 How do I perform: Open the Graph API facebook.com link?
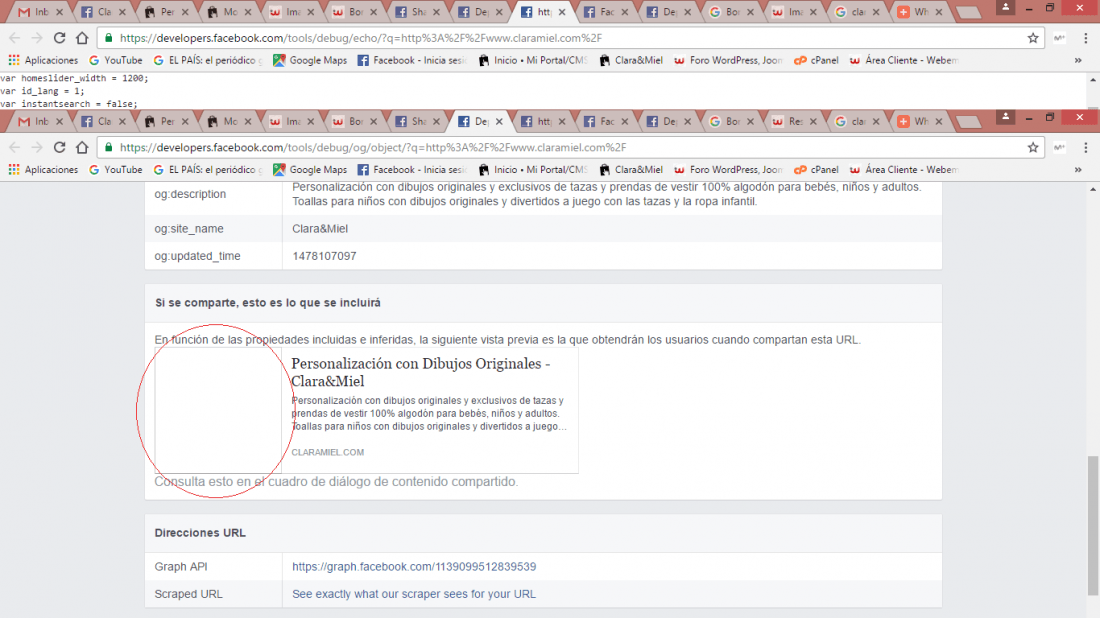pyautogui.click(x=414, y=567)
